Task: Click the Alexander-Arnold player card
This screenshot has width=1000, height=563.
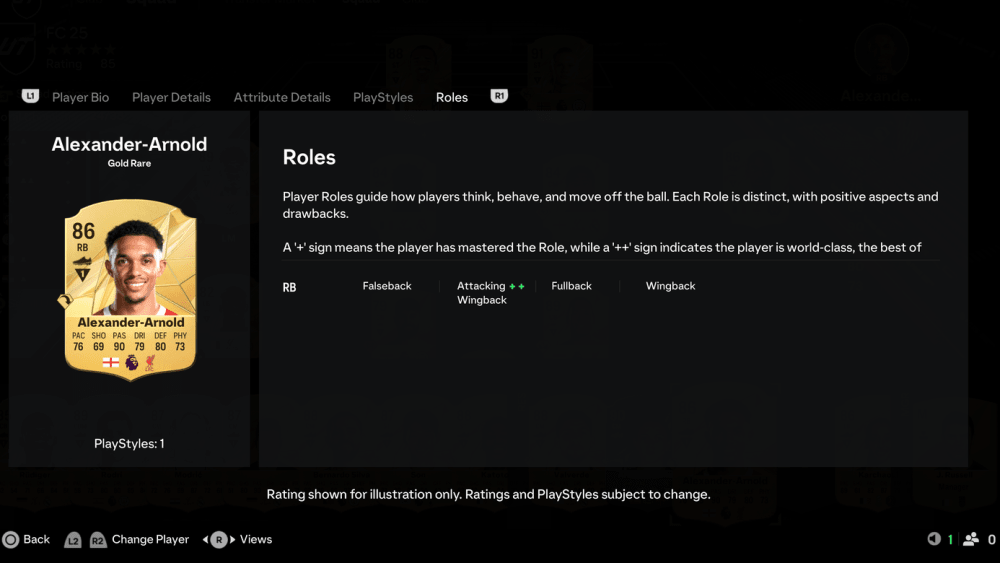Action: point(130,290)
